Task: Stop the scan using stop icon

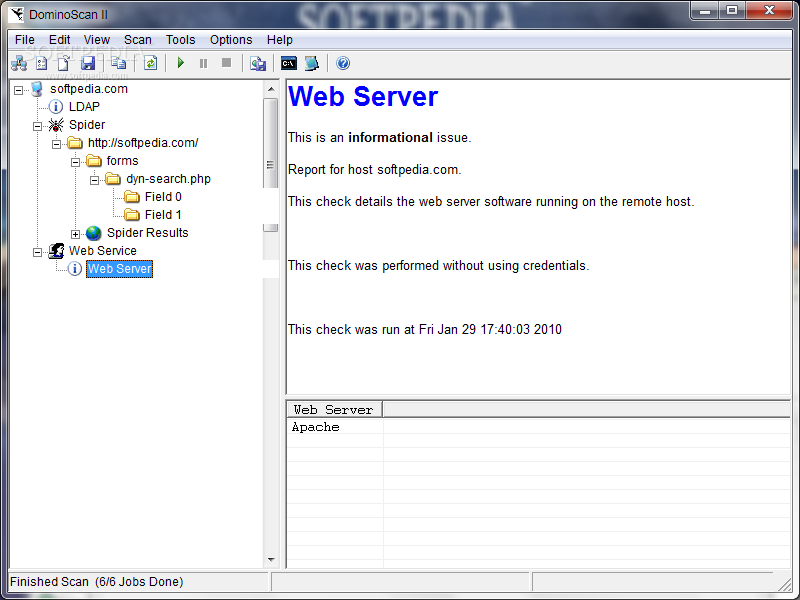Action: [227, 63]
